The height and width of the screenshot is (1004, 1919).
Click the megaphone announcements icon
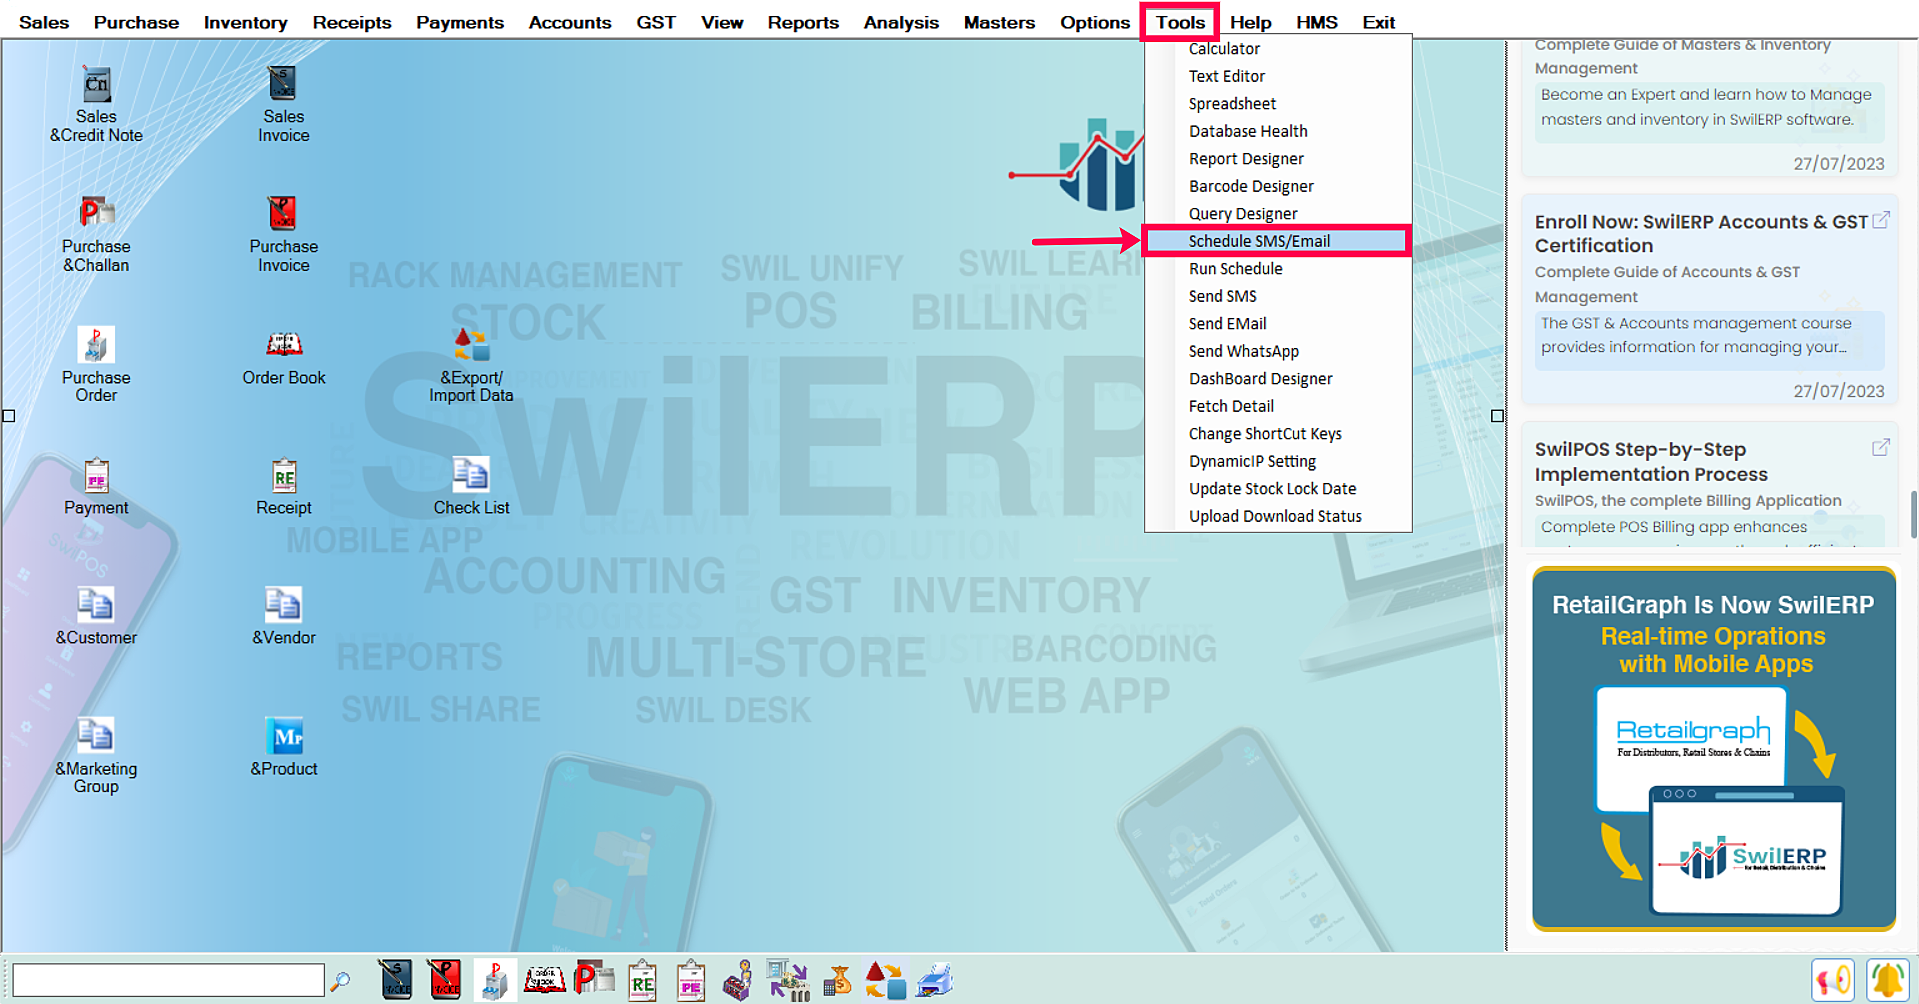tap(1833, 980)
